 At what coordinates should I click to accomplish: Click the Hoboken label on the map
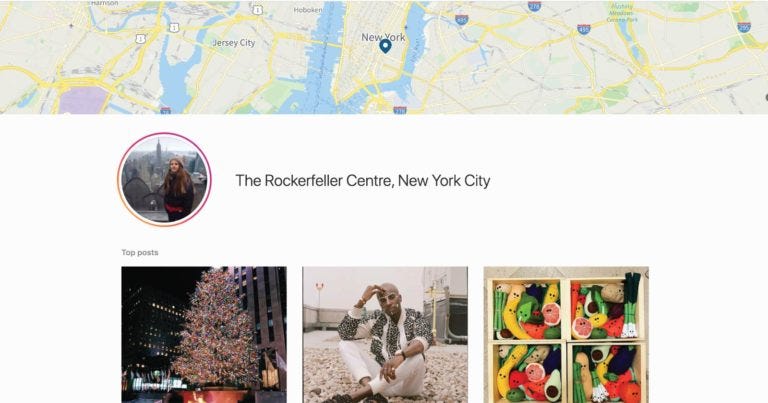click(308, 10)
